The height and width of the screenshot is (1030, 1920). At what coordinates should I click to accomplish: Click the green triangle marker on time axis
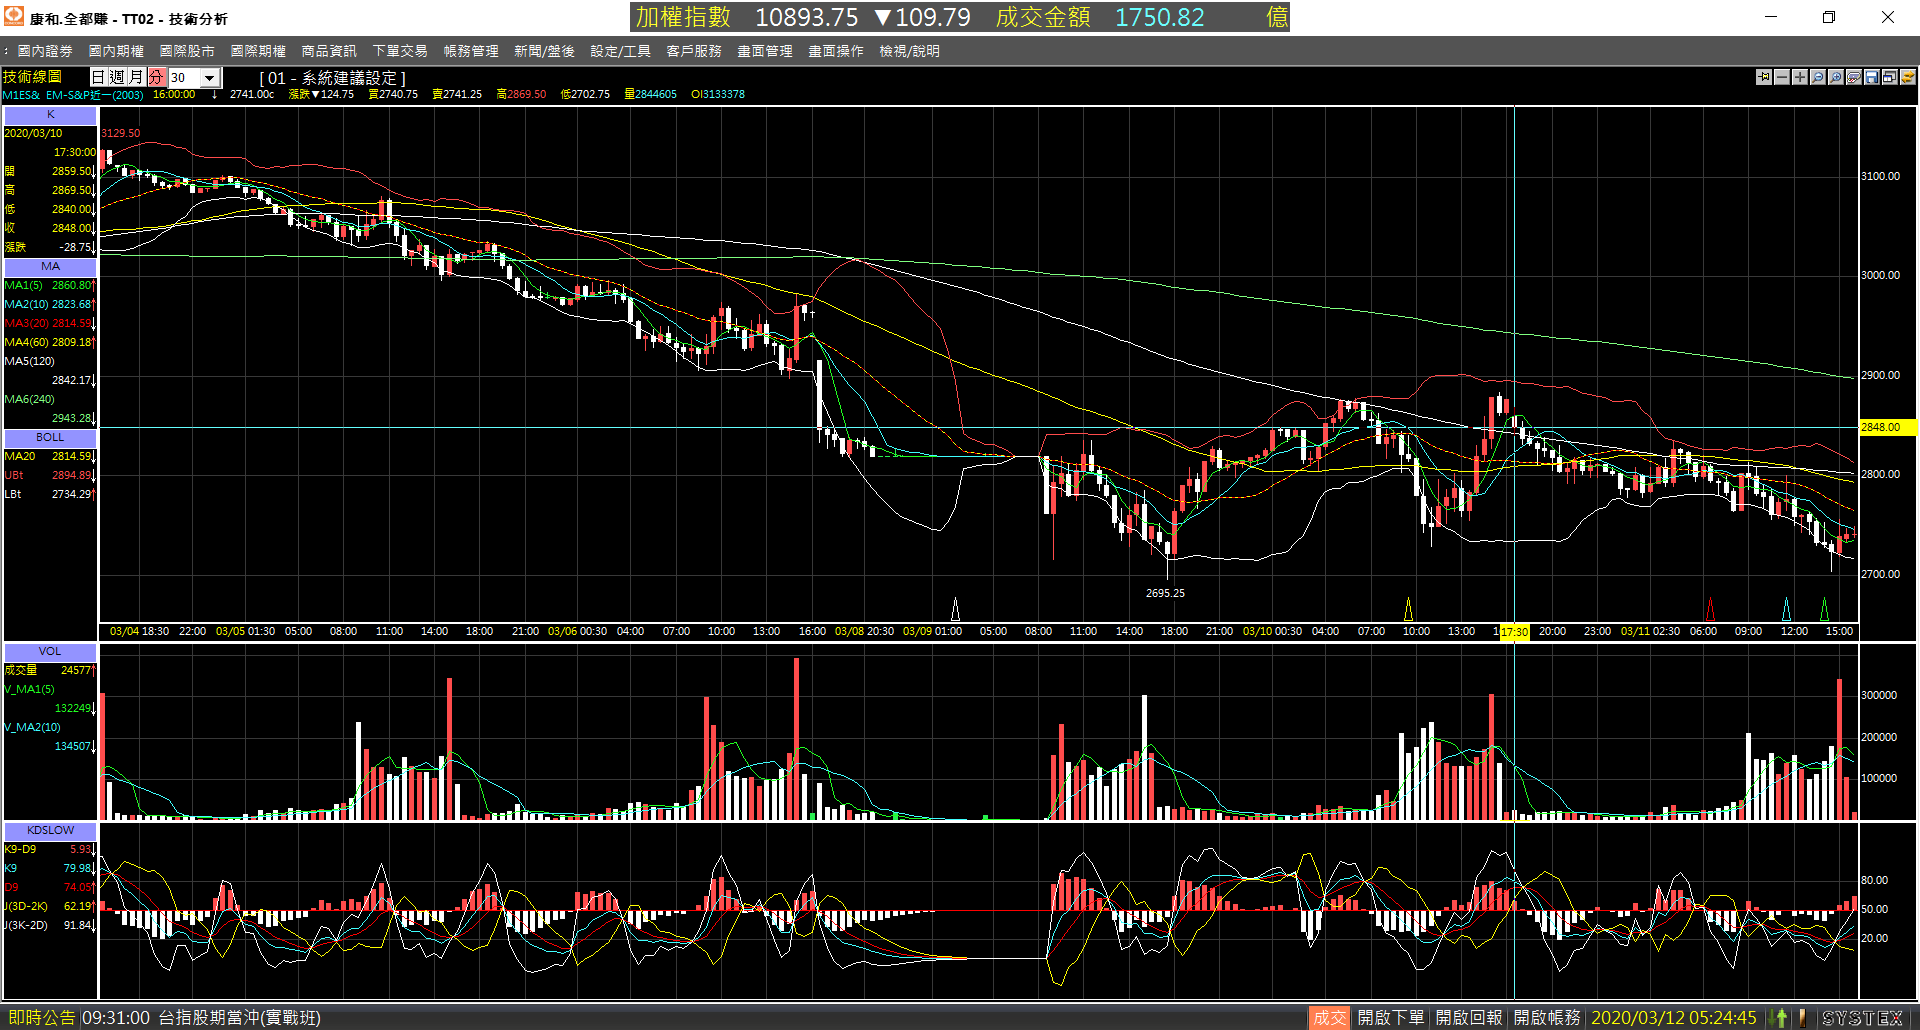pos(1824,609)
